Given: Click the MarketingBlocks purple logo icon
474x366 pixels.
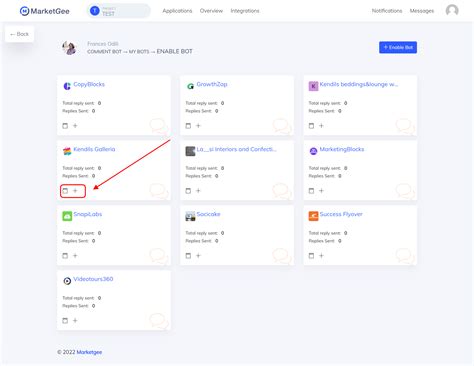Looking at the screenshot, I should (313, 151).
